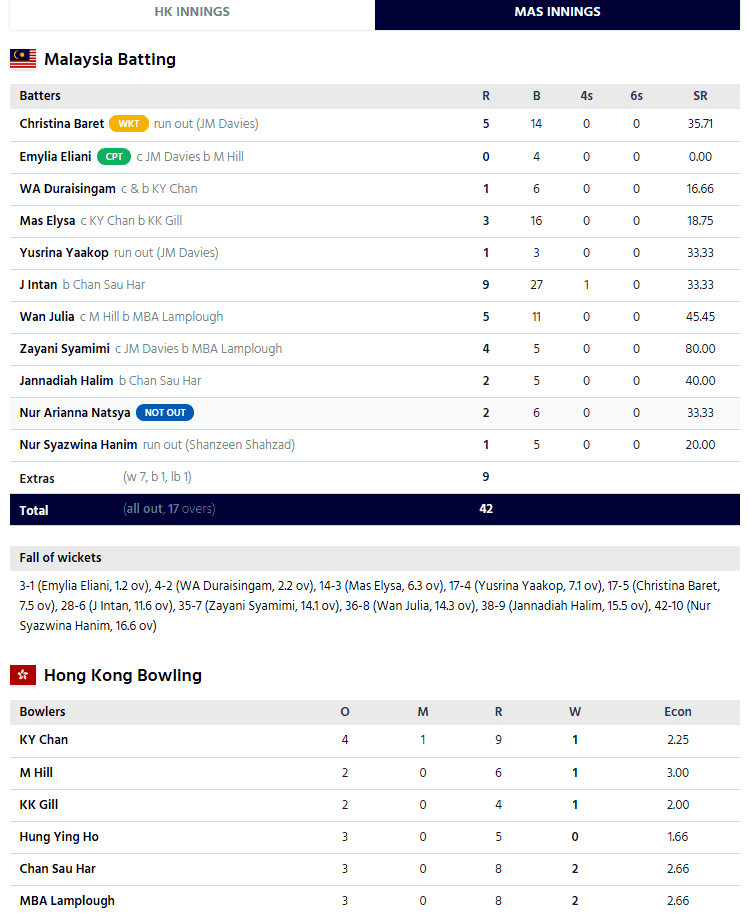
Task: Select batter J Intan
Action: (x=38, y=284)
